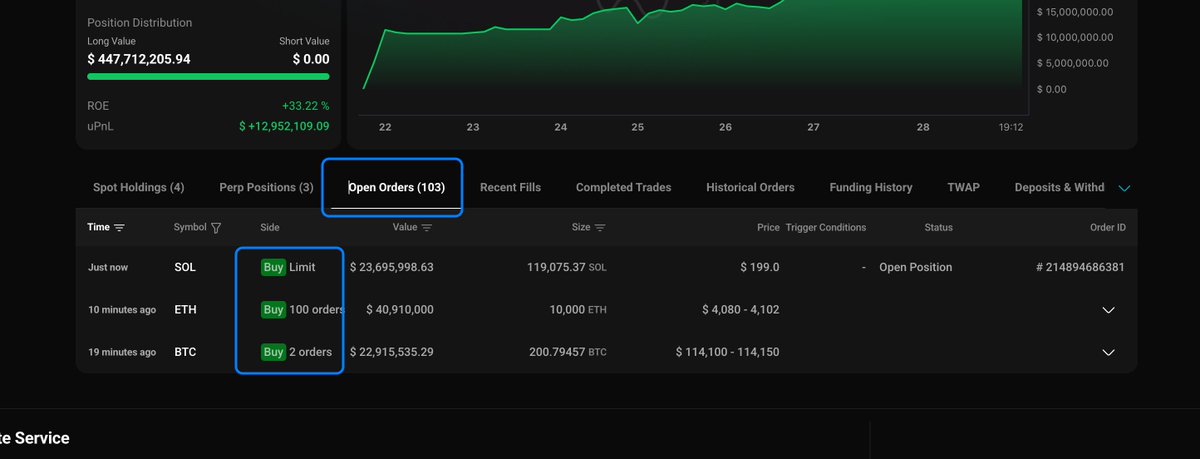1200x459 pixels.
Task: Open the Deposits & Withdrawals tab
Action: coord(1058,187)
